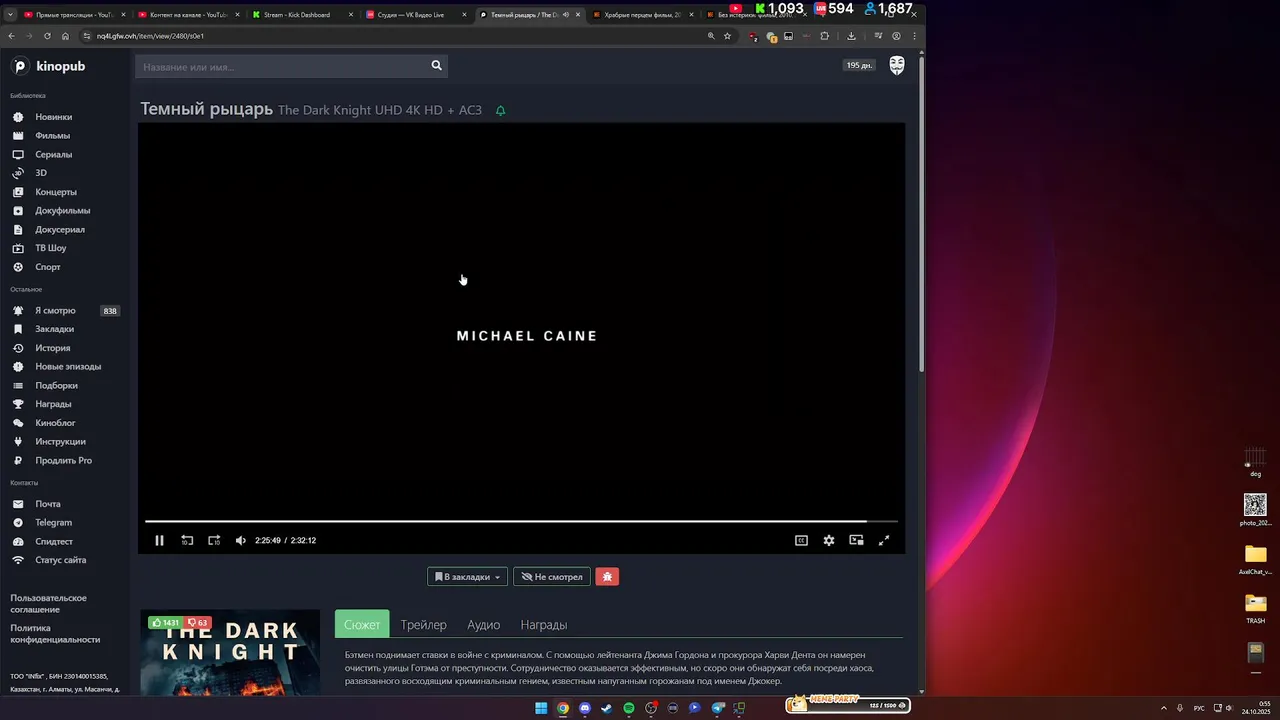Open Политика конфиденциальности link

click(x=55, y=634)
